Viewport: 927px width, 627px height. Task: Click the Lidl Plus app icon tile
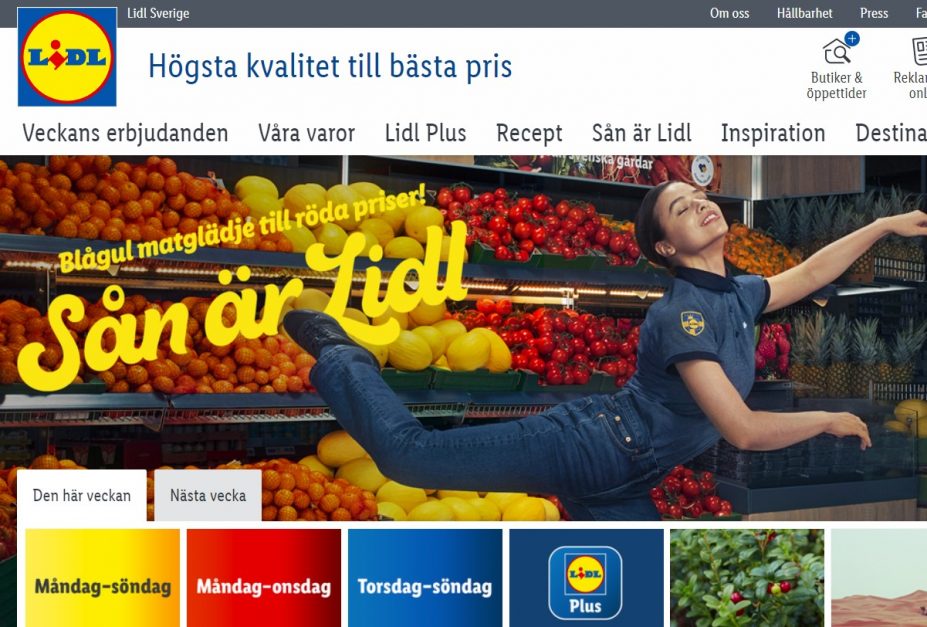(x=586, y=578)
